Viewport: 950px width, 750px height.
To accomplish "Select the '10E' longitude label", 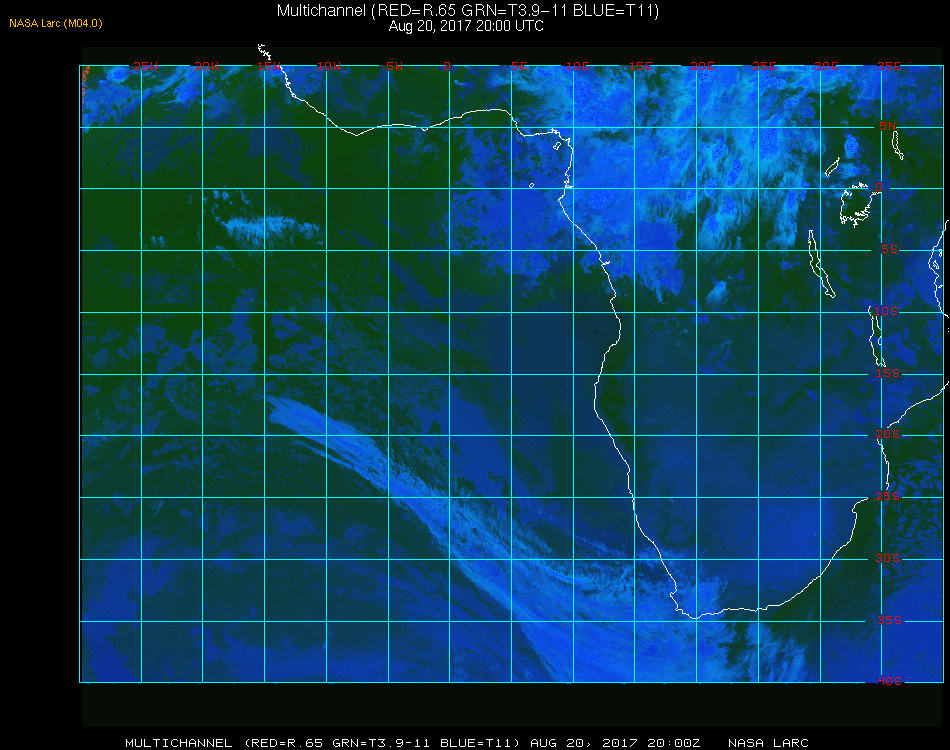I will point(577,66).
